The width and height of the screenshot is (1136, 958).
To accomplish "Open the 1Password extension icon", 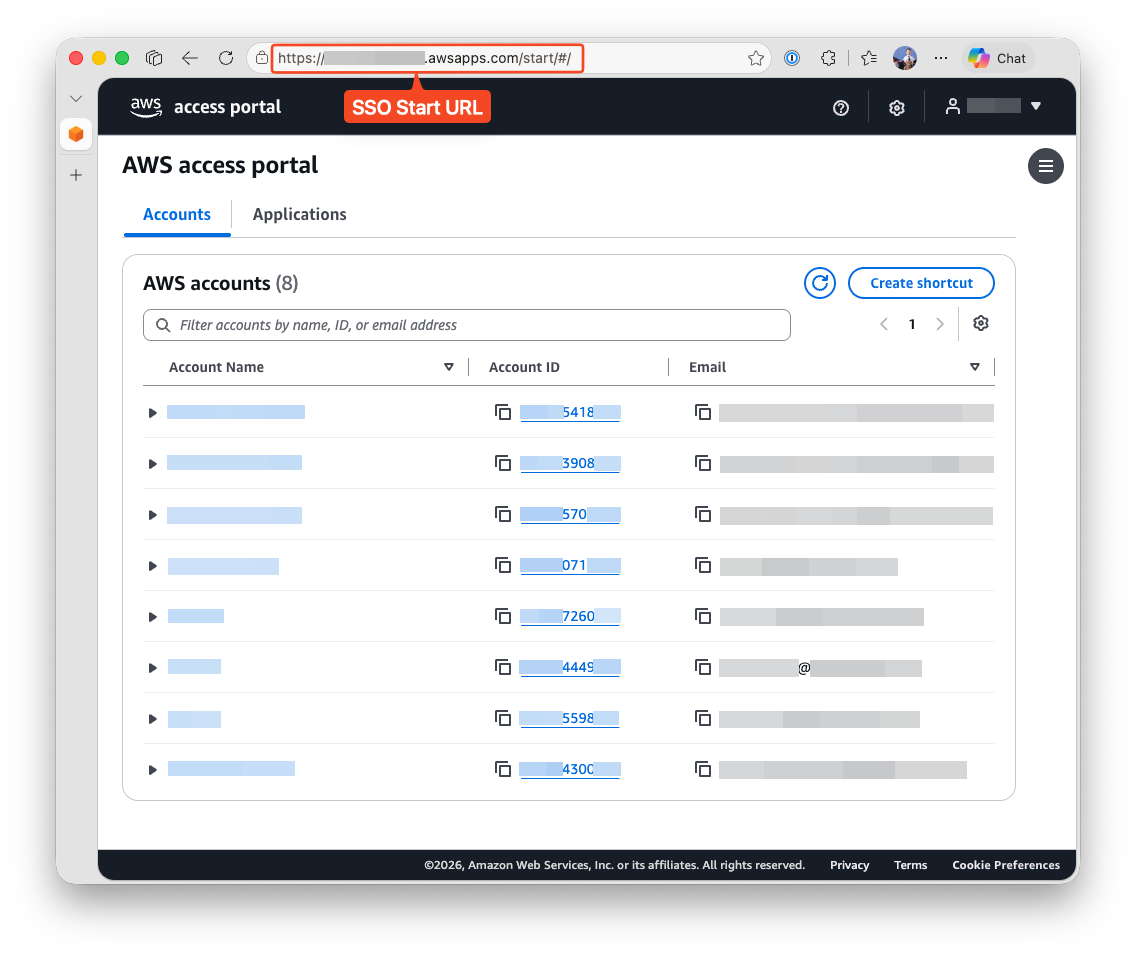I will 792,58.
